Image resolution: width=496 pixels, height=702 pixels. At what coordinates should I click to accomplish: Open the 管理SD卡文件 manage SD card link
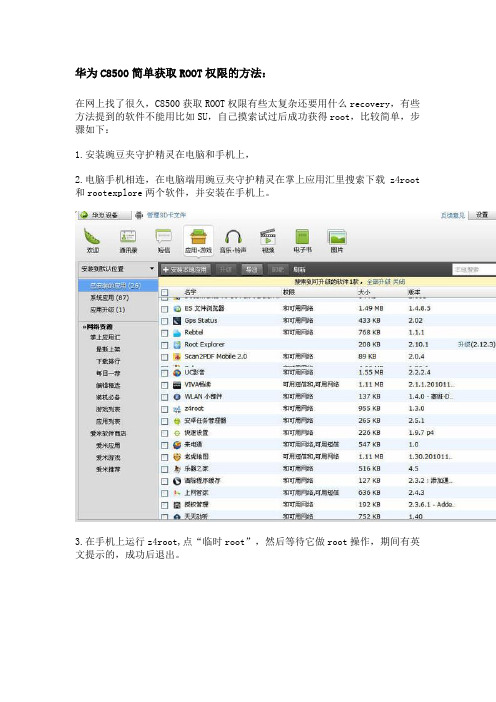(x=166, y=215)
